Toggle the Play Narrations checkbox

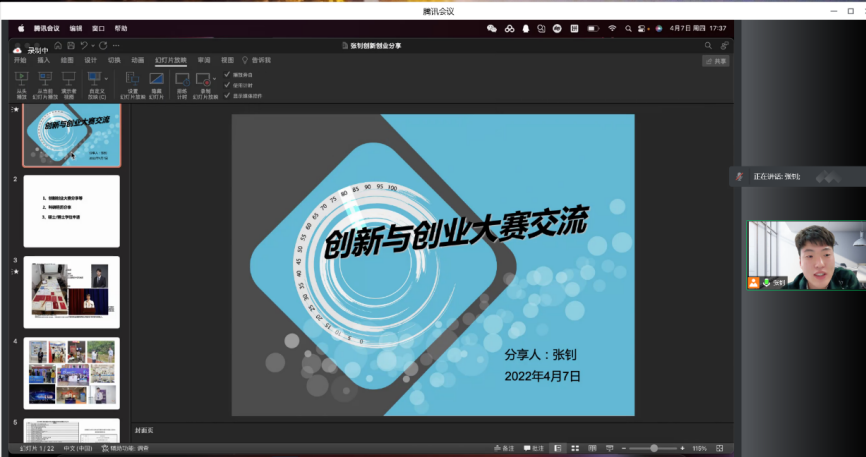point(227,74)
